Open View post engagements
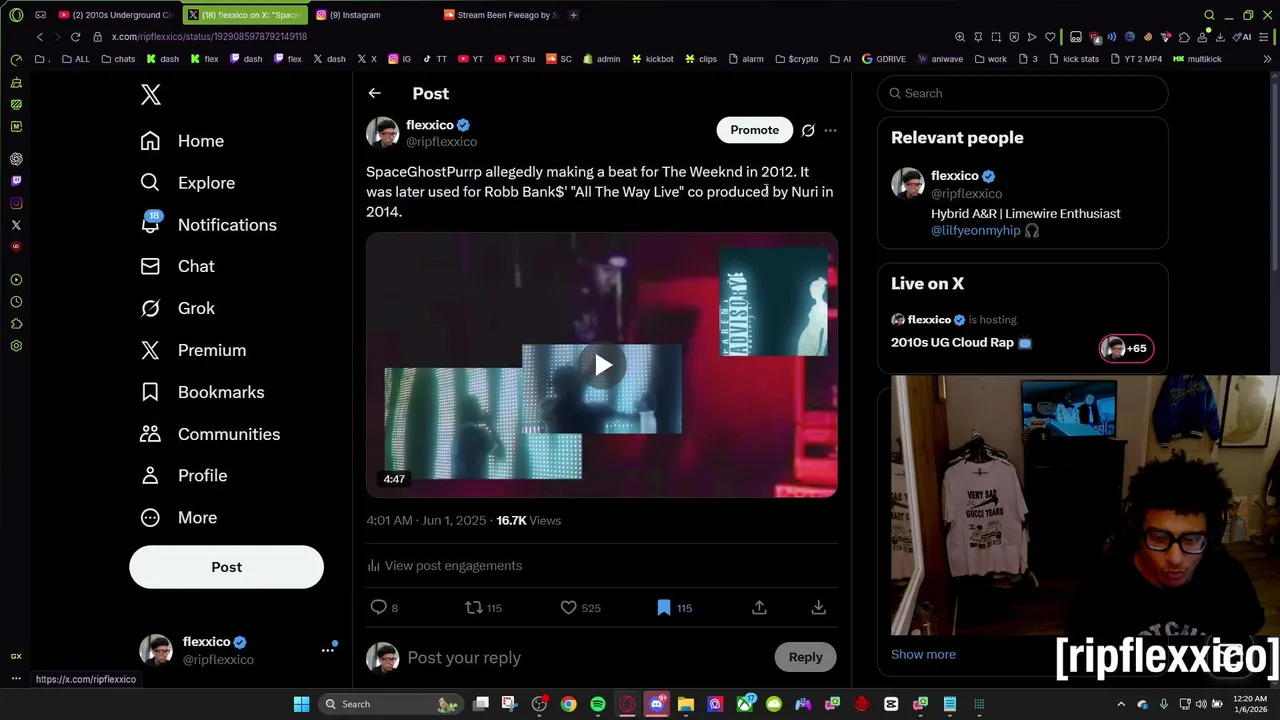This screenshot has height=720, width=1280. point(444,566)
